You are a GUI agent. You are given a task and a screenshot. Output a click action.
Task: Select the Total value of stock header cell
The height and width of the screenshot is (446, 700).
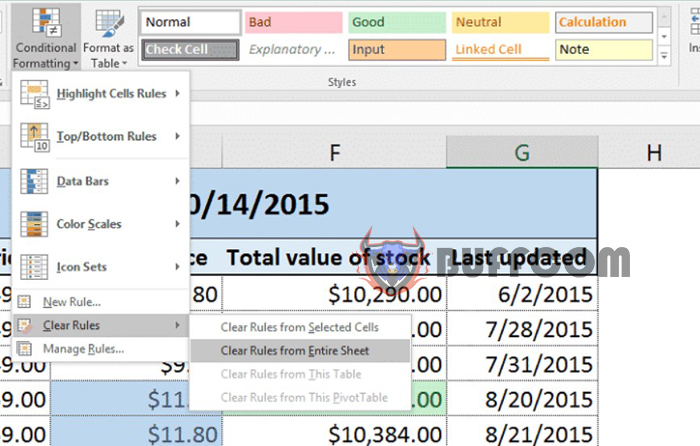[x=334, y=258]
